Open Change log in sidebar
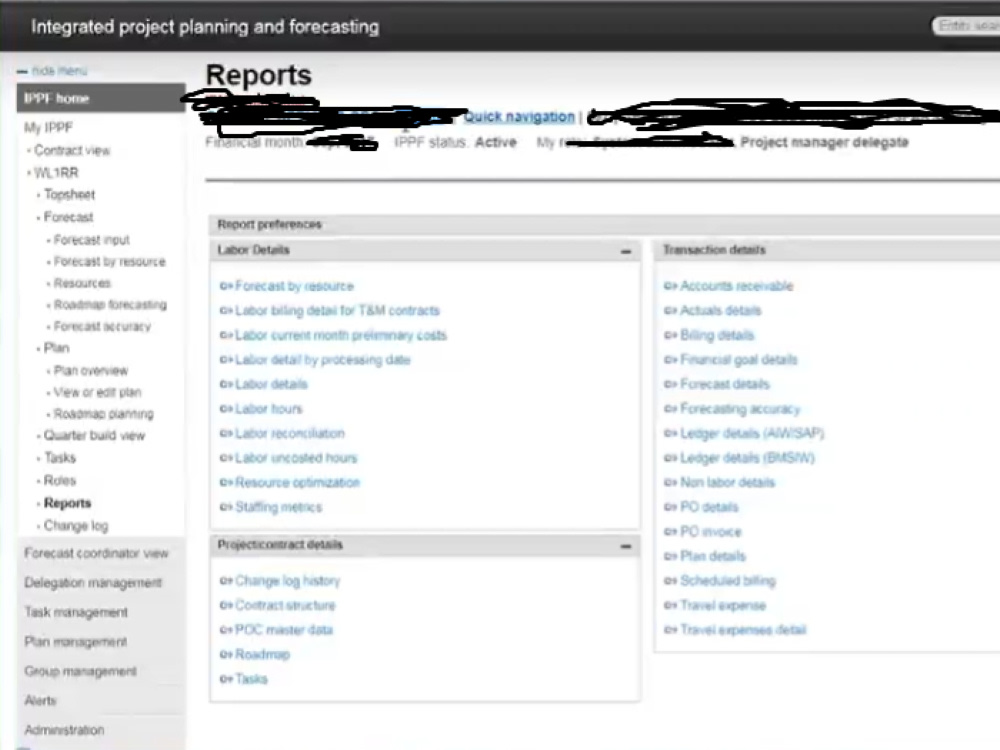Screen dimensions: 1000x750 76,526
